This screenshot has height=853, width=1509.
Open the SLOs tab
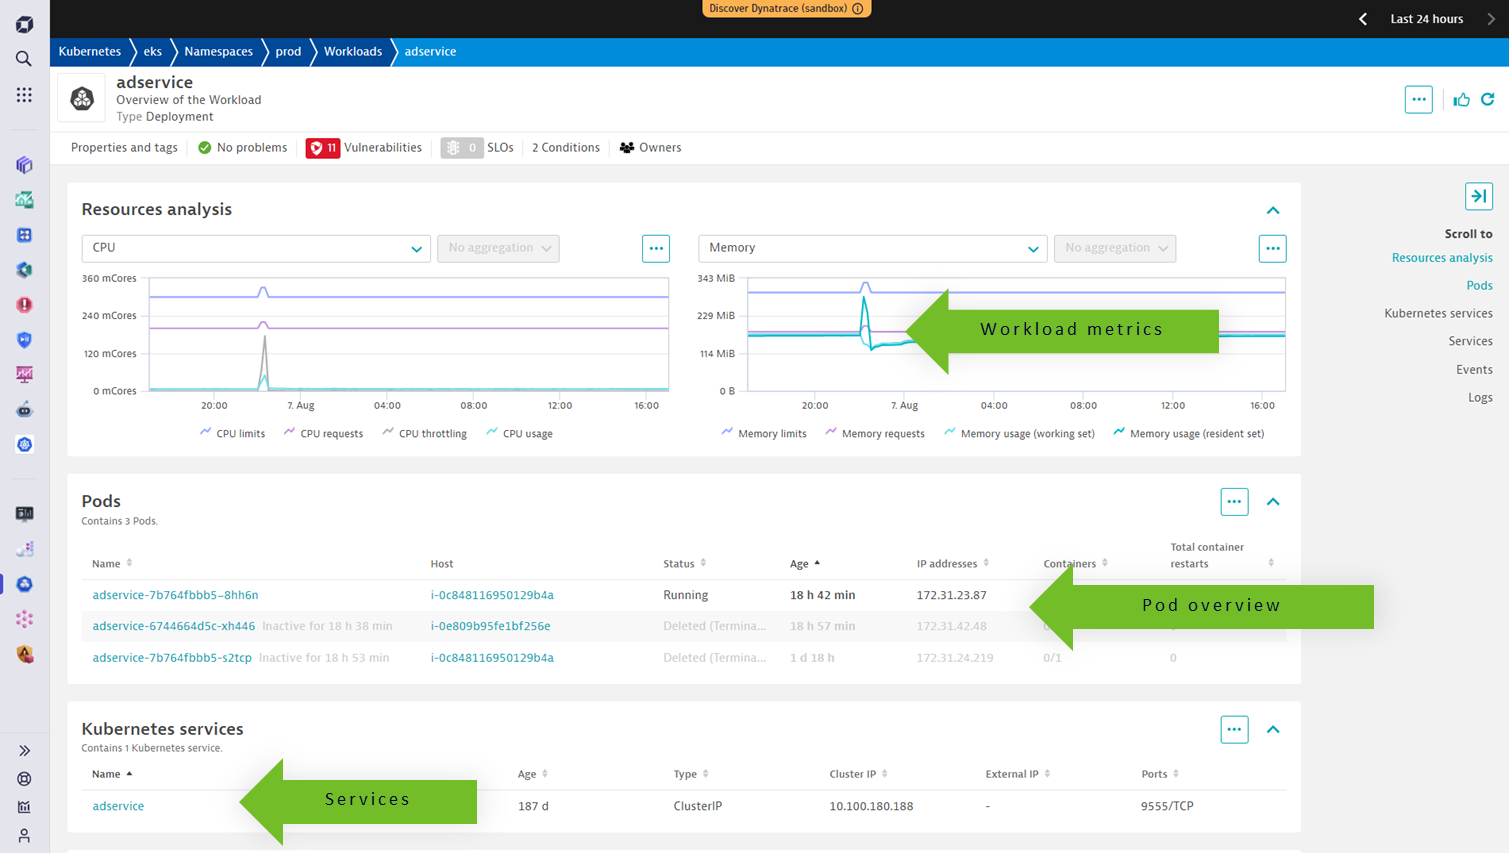[477, 148]
